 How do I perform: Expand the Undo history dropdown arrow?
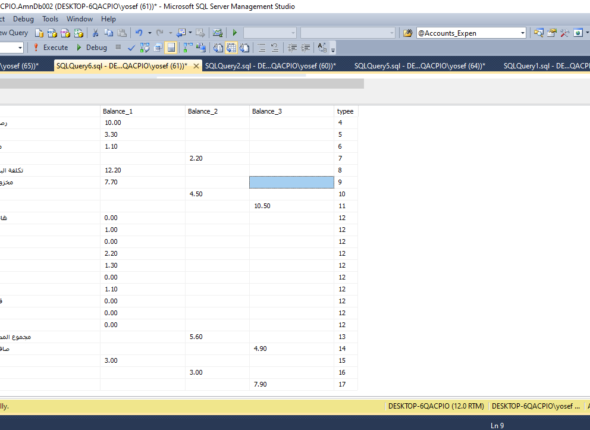(x=150, y=33)
